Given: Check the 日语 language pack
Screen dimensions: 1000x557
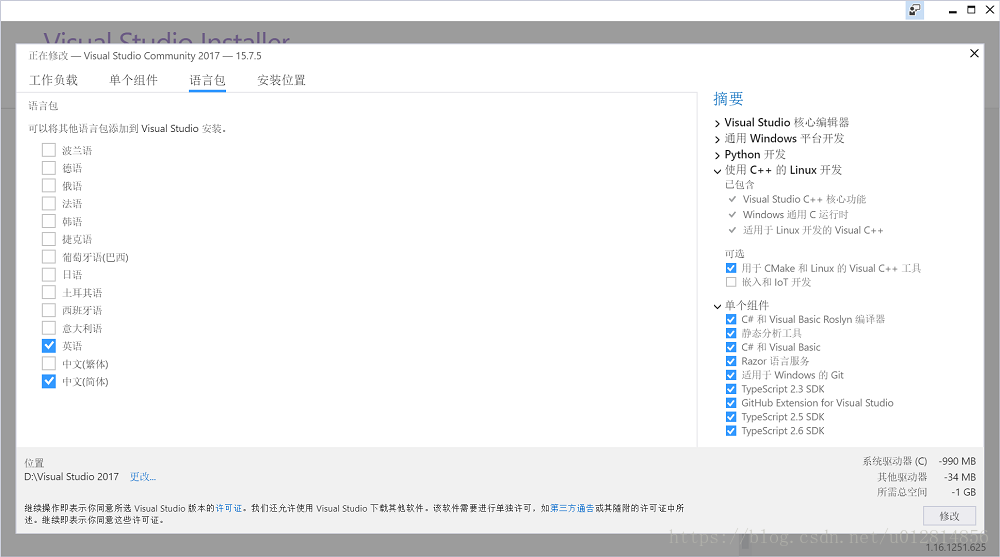Looking at the screenshot, I should [48, 275].
